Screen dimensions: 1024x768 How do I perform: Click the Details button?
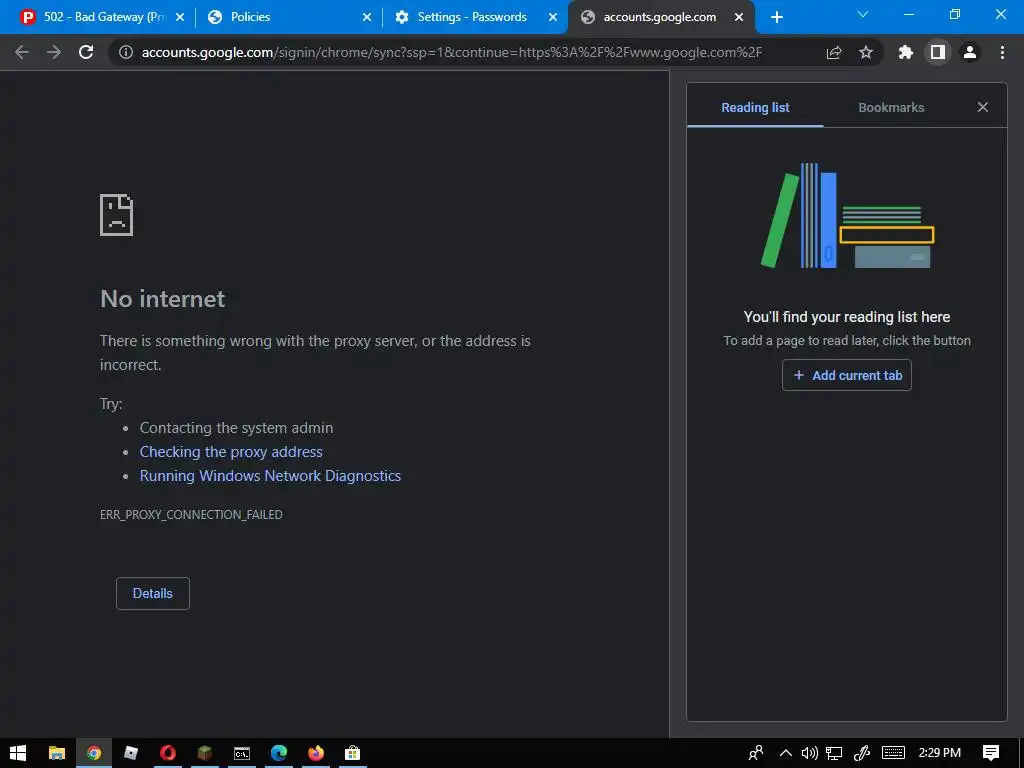point(153,593)
